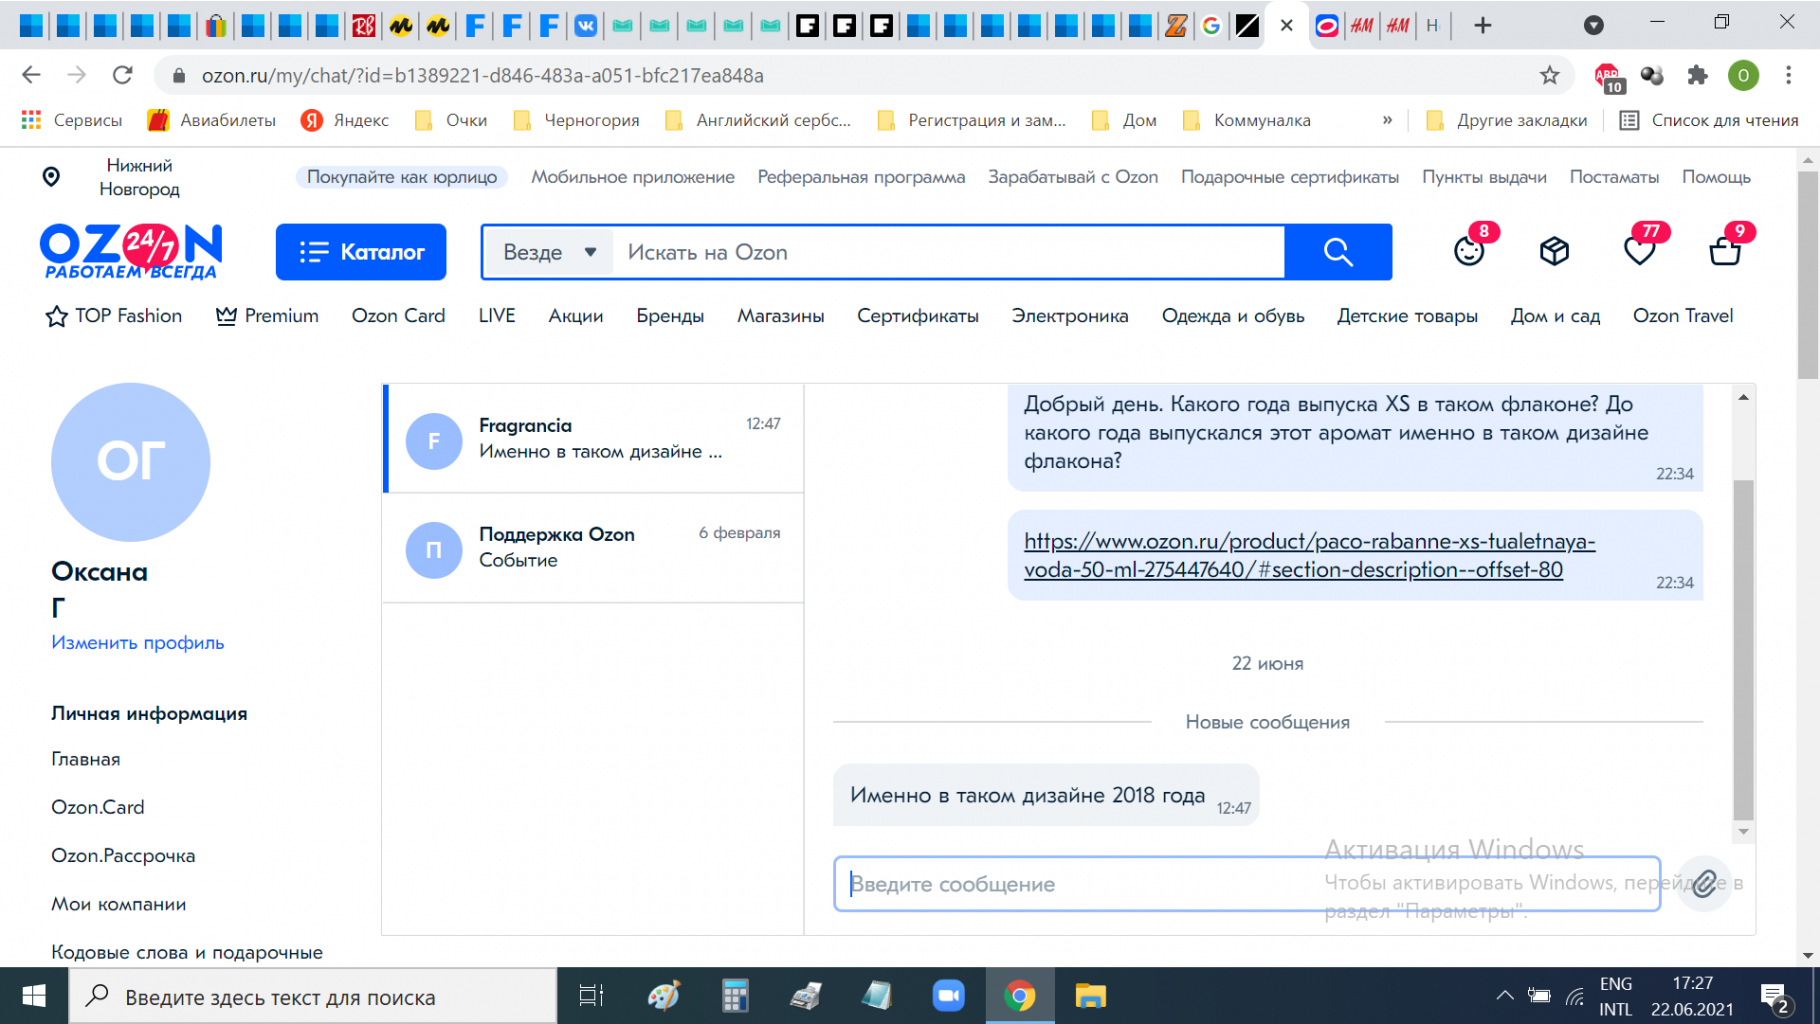Open File Explorer from taskbar

1090,996
